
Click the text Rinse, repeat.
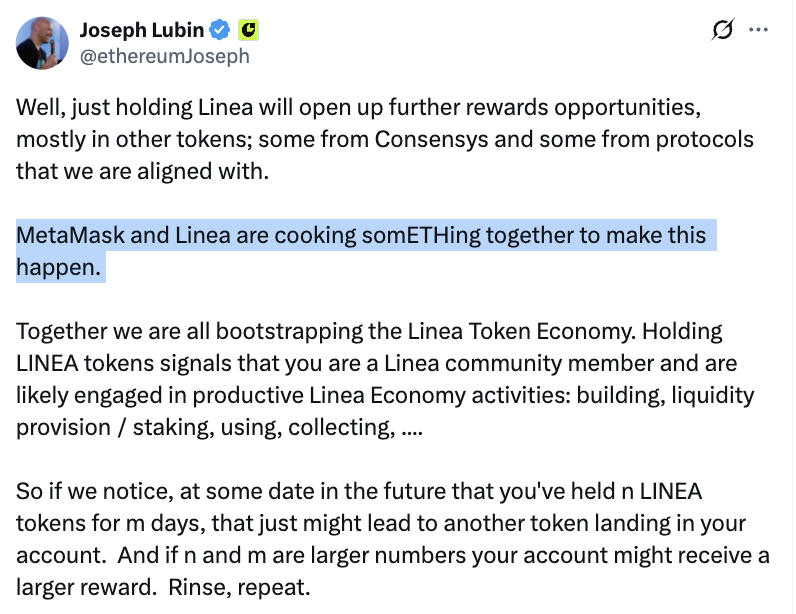tap(239, 588)
